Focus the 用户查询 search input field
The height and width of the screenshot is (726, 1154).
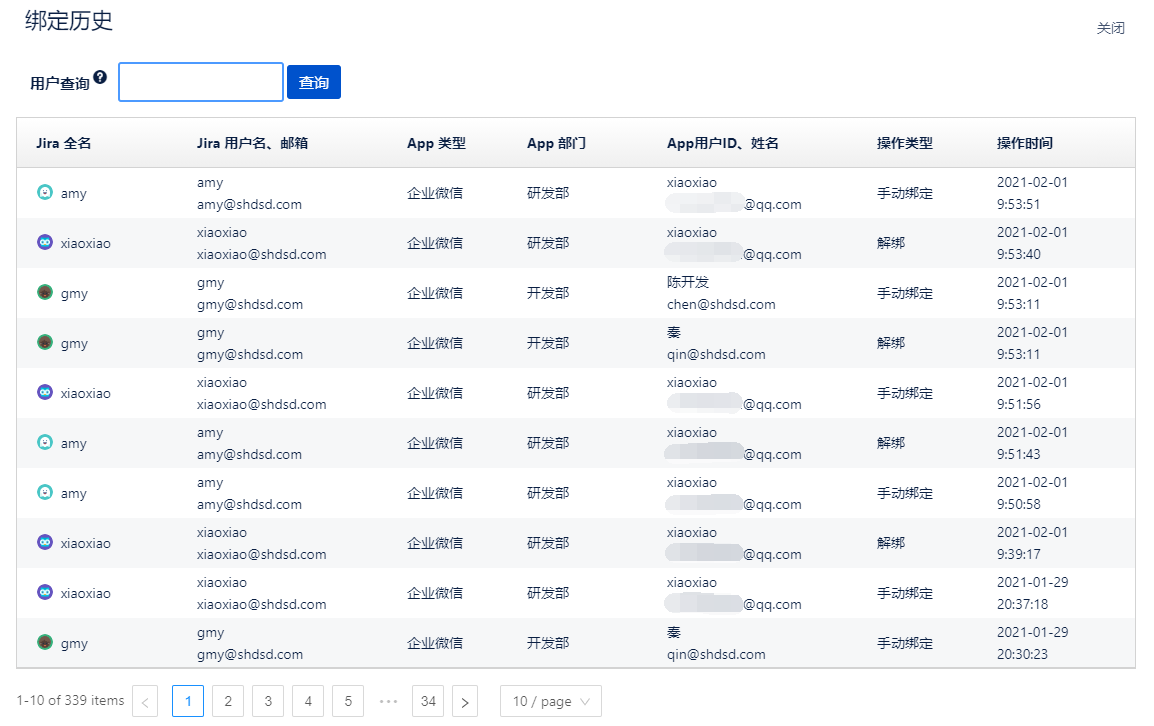(x=201, y=82)
